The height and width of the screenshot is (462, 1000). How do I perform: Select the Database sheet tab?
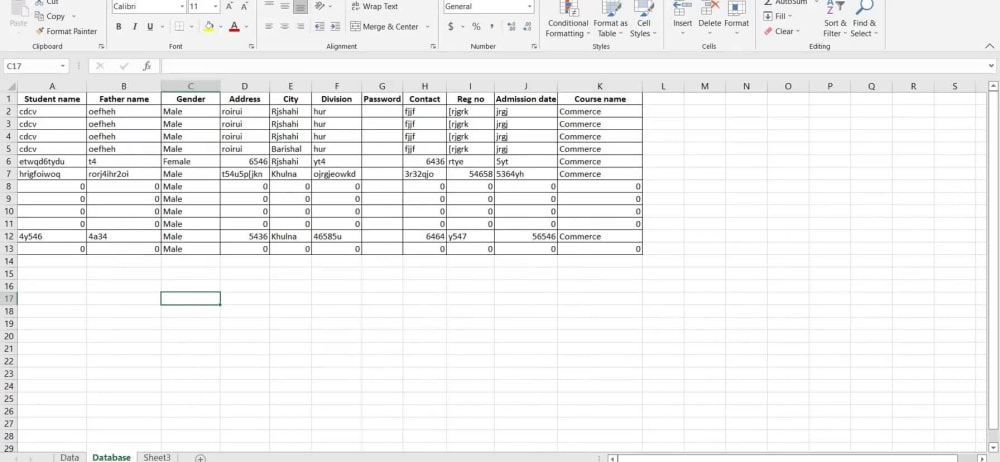[112, 457]
